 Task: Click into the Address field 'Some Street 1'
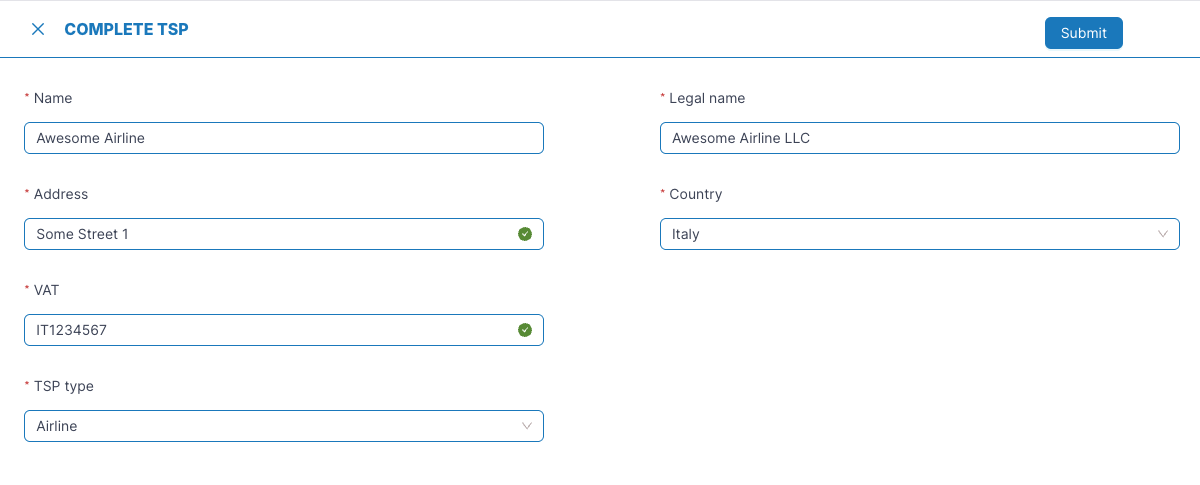(x=260, y=234)
